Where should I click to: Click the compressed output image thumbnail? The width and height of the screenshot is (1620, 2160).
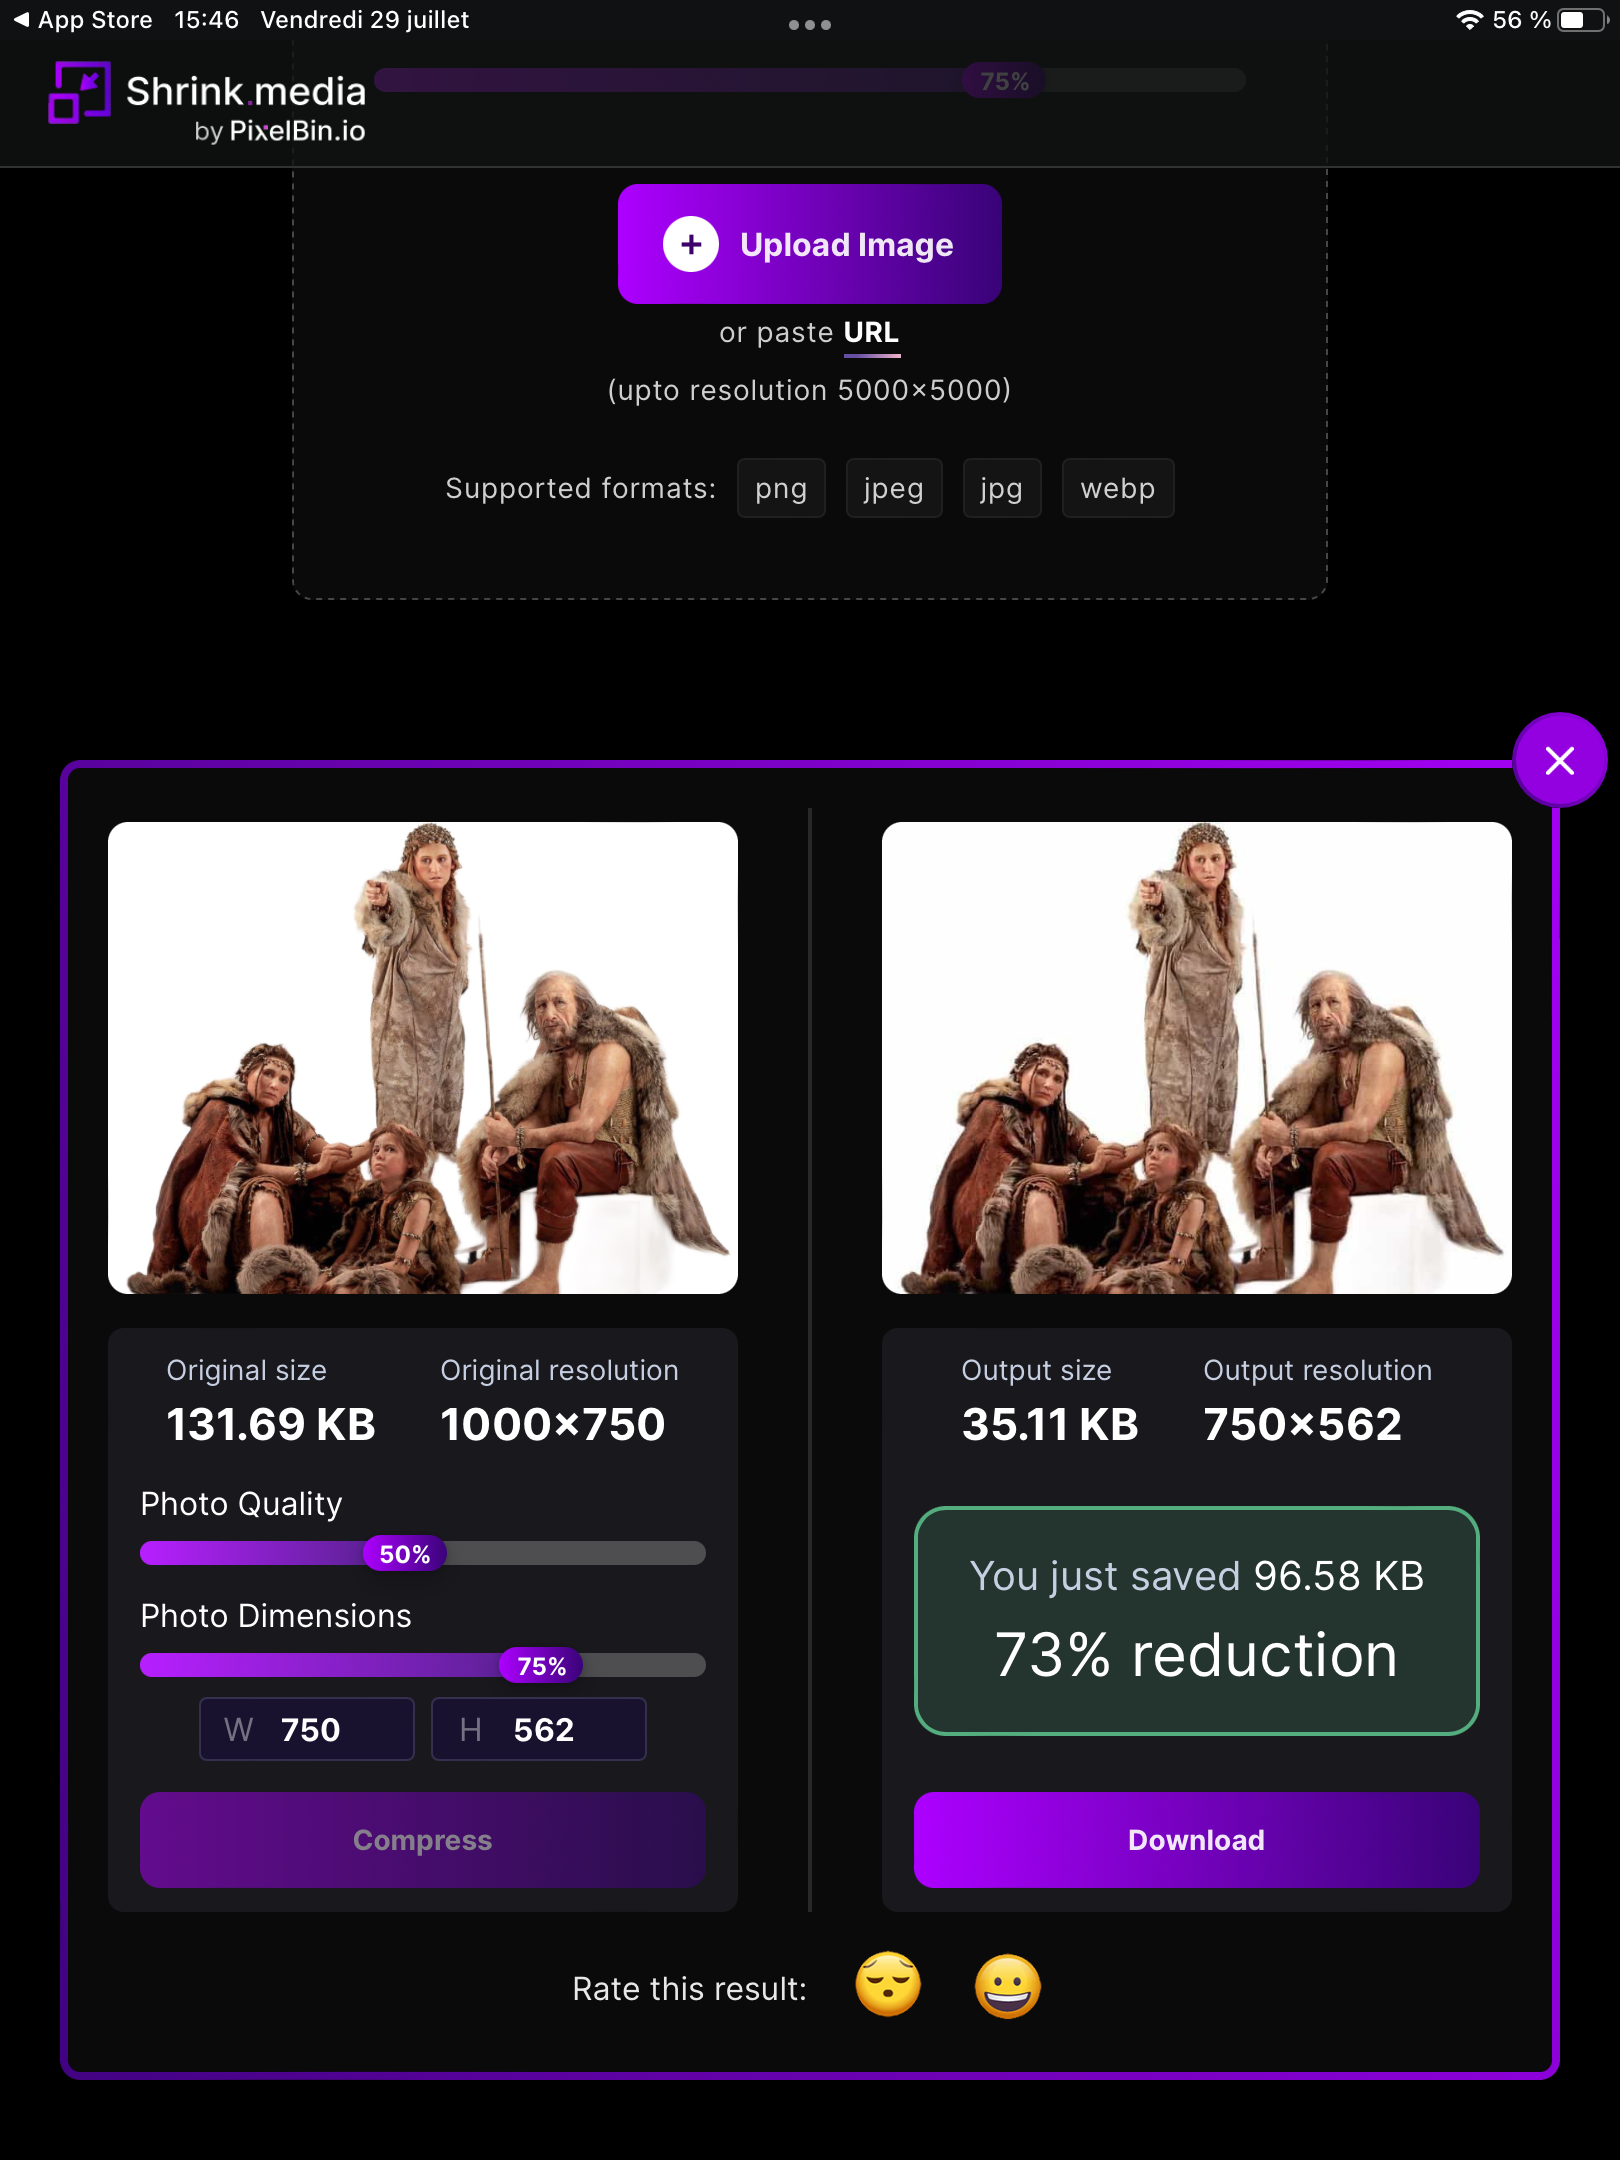1197,1058
